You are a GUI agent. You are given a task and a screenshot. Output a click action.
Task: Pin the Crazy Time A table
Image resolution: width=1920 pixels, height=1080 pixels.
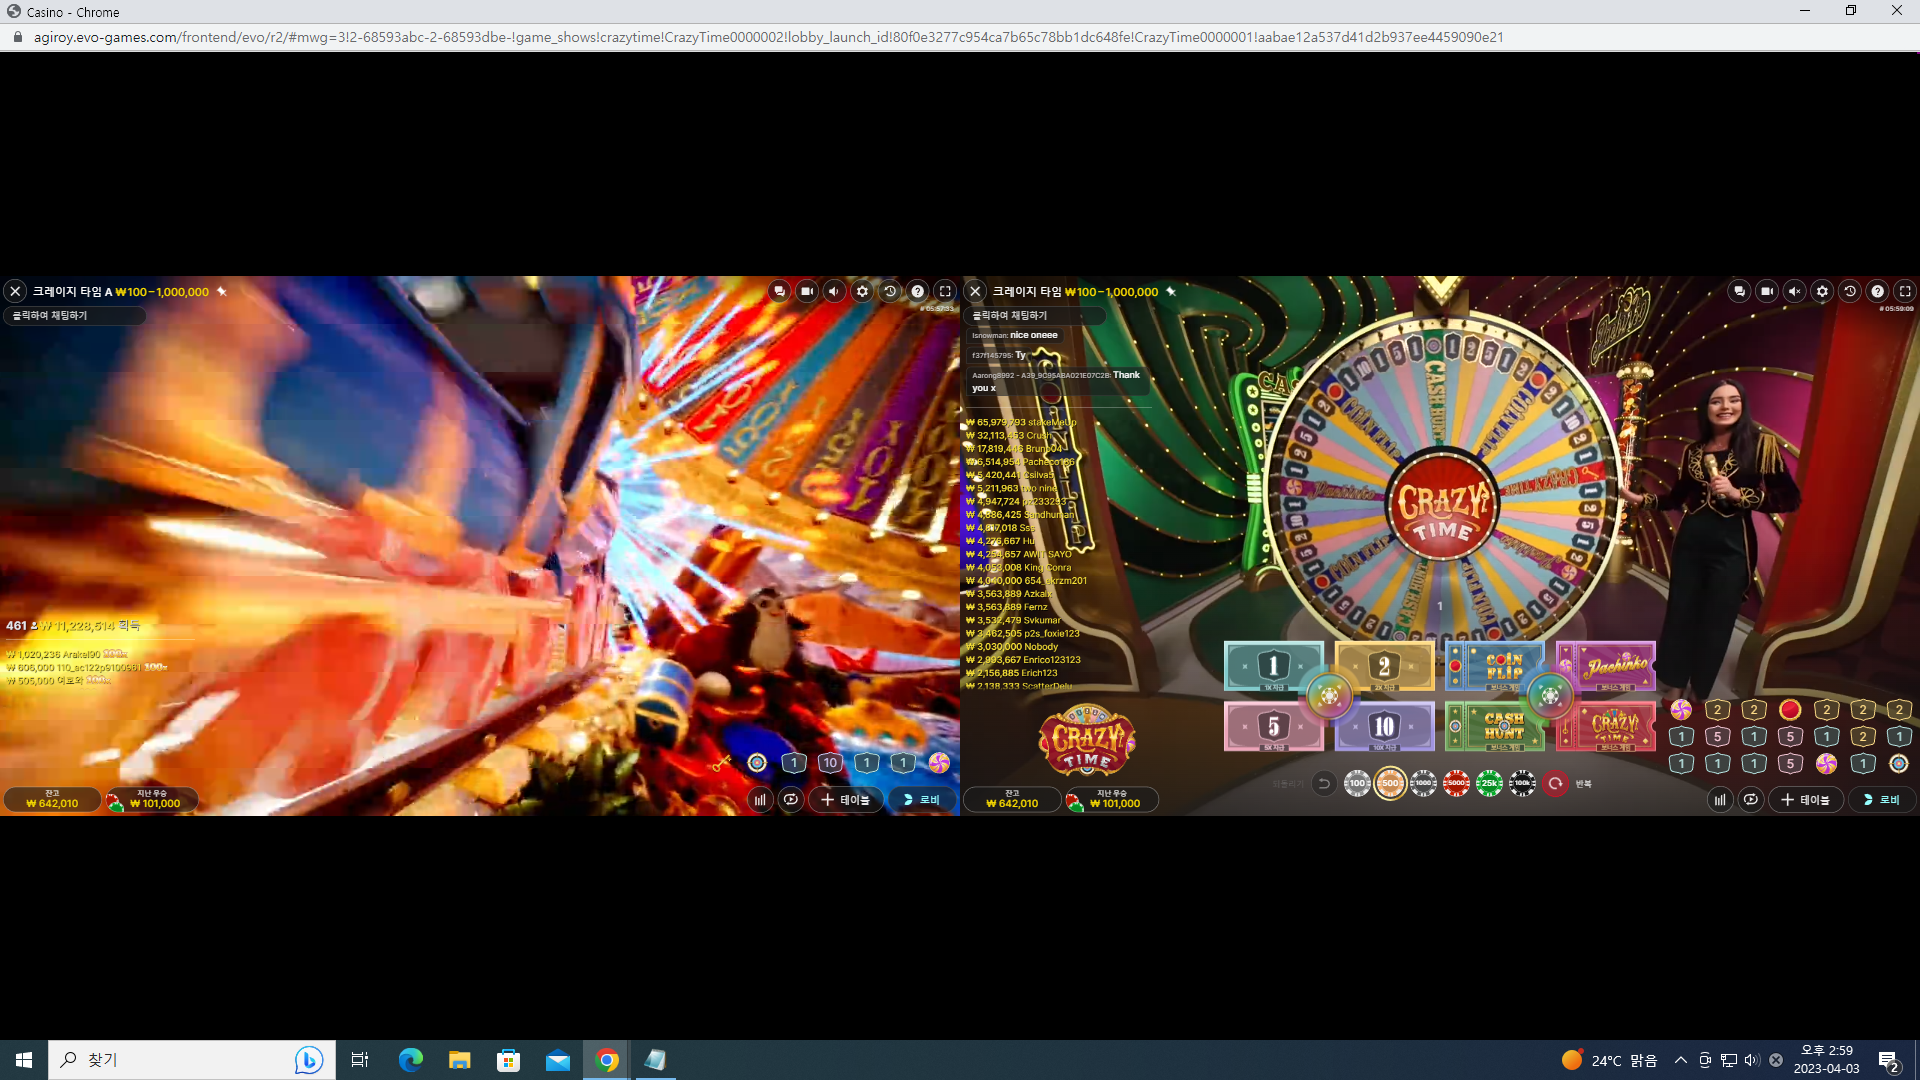[x=222, y=291]
